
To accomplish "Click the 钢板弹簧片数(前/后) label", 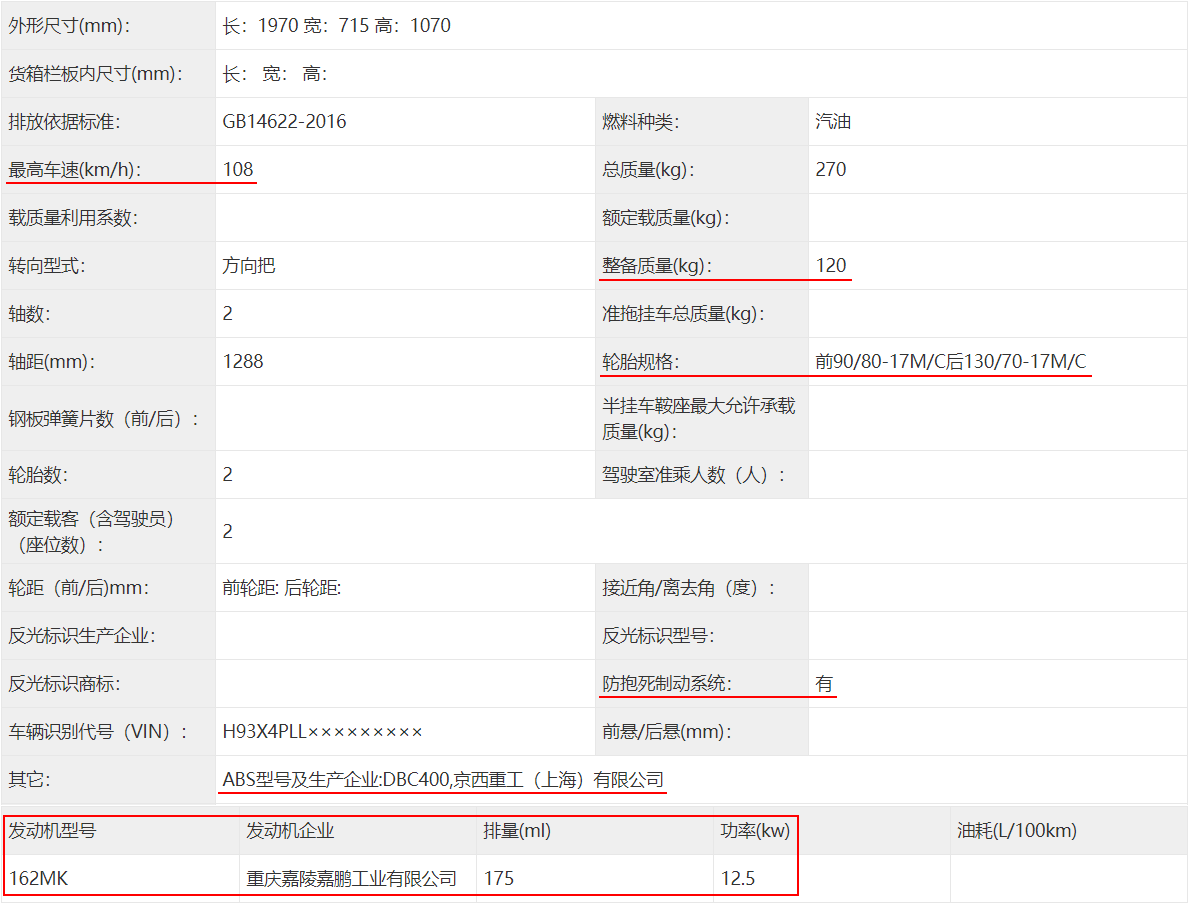I will pyautogui.click(x=104, y=419).
